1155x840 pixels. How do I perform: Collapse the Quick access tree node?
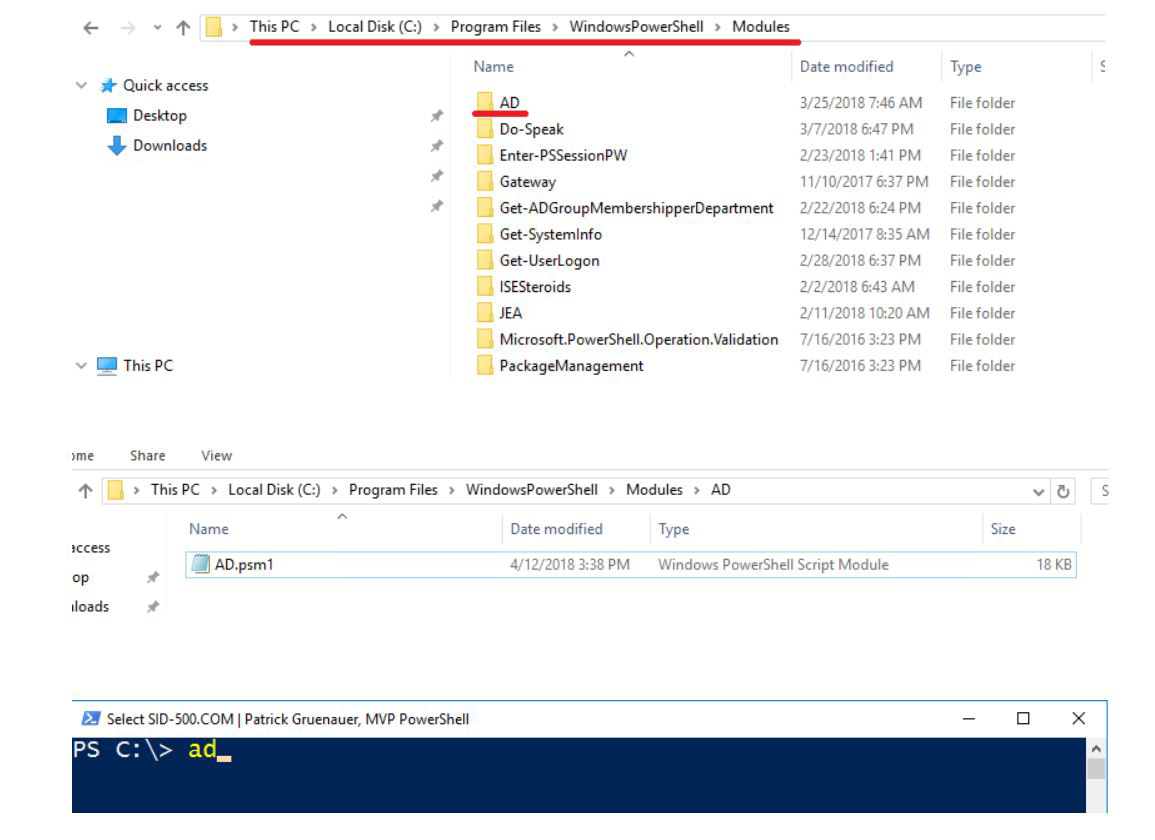[x=81, y=85]
